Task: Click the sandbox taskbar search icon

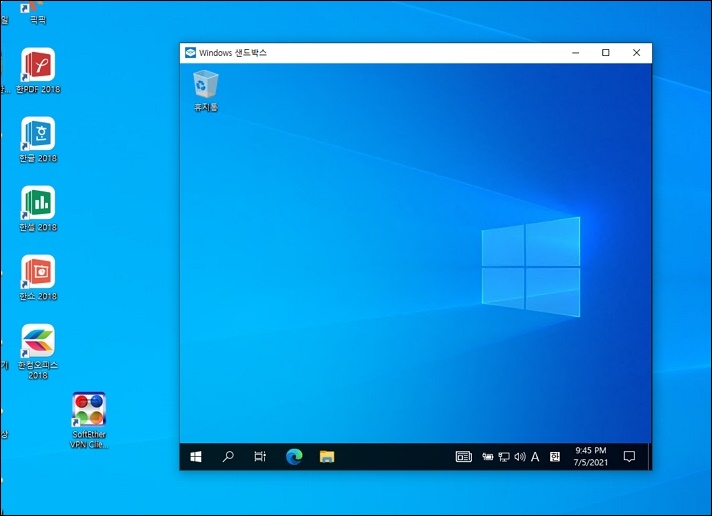Action: coord(228,456)
